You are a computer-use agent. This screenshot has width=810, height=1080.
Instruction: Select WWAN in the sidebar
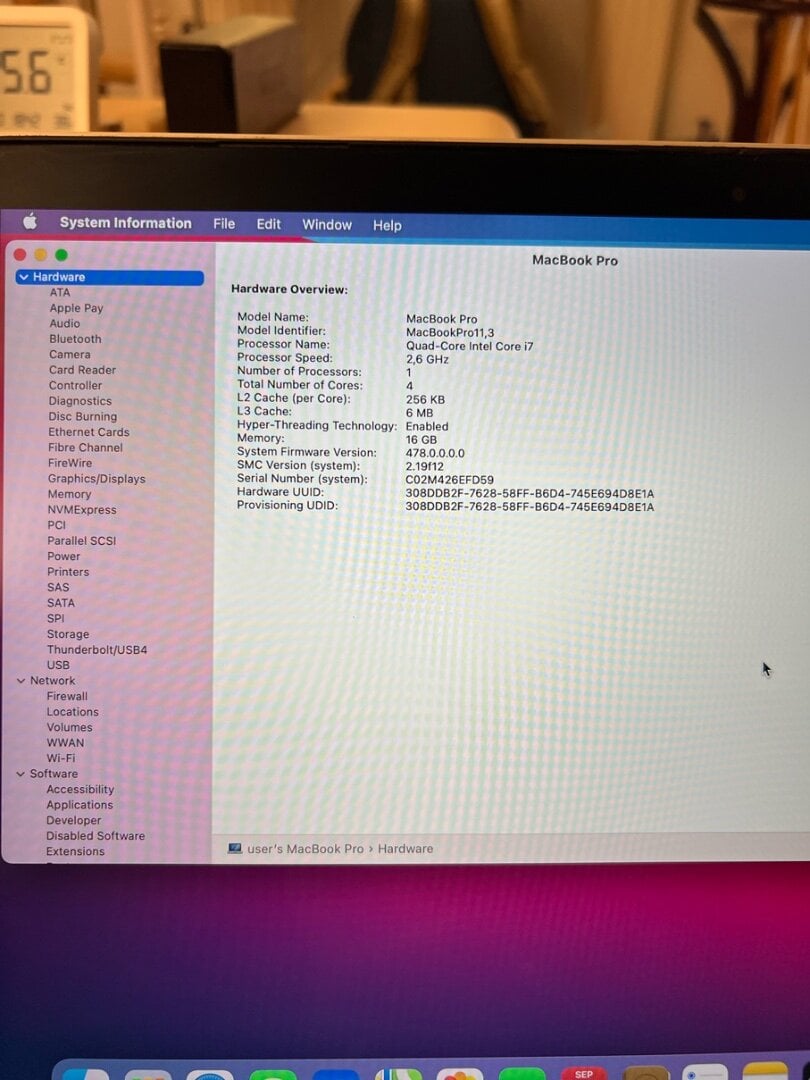click(65, 743)
